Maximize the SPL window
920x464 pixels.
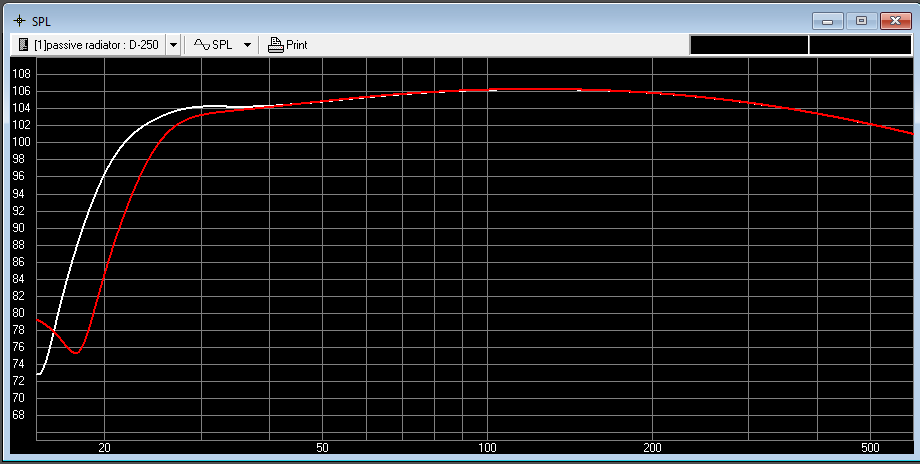[861, 21]
